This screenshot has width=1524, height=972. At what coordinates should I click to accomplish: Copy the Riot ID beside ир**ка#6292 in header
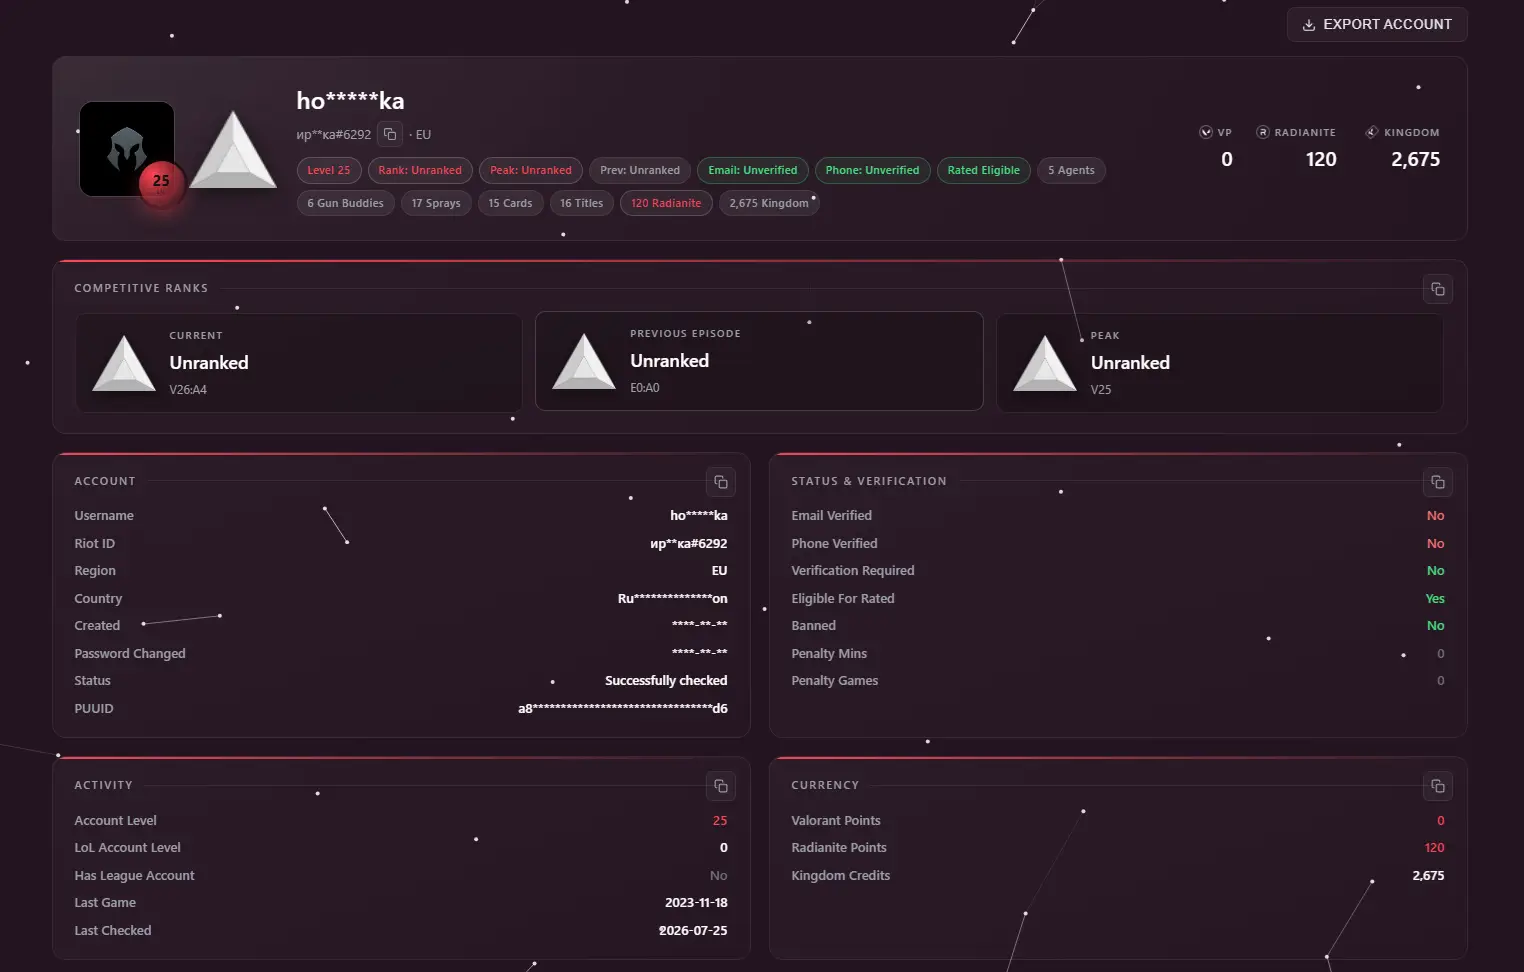[390, 134]
